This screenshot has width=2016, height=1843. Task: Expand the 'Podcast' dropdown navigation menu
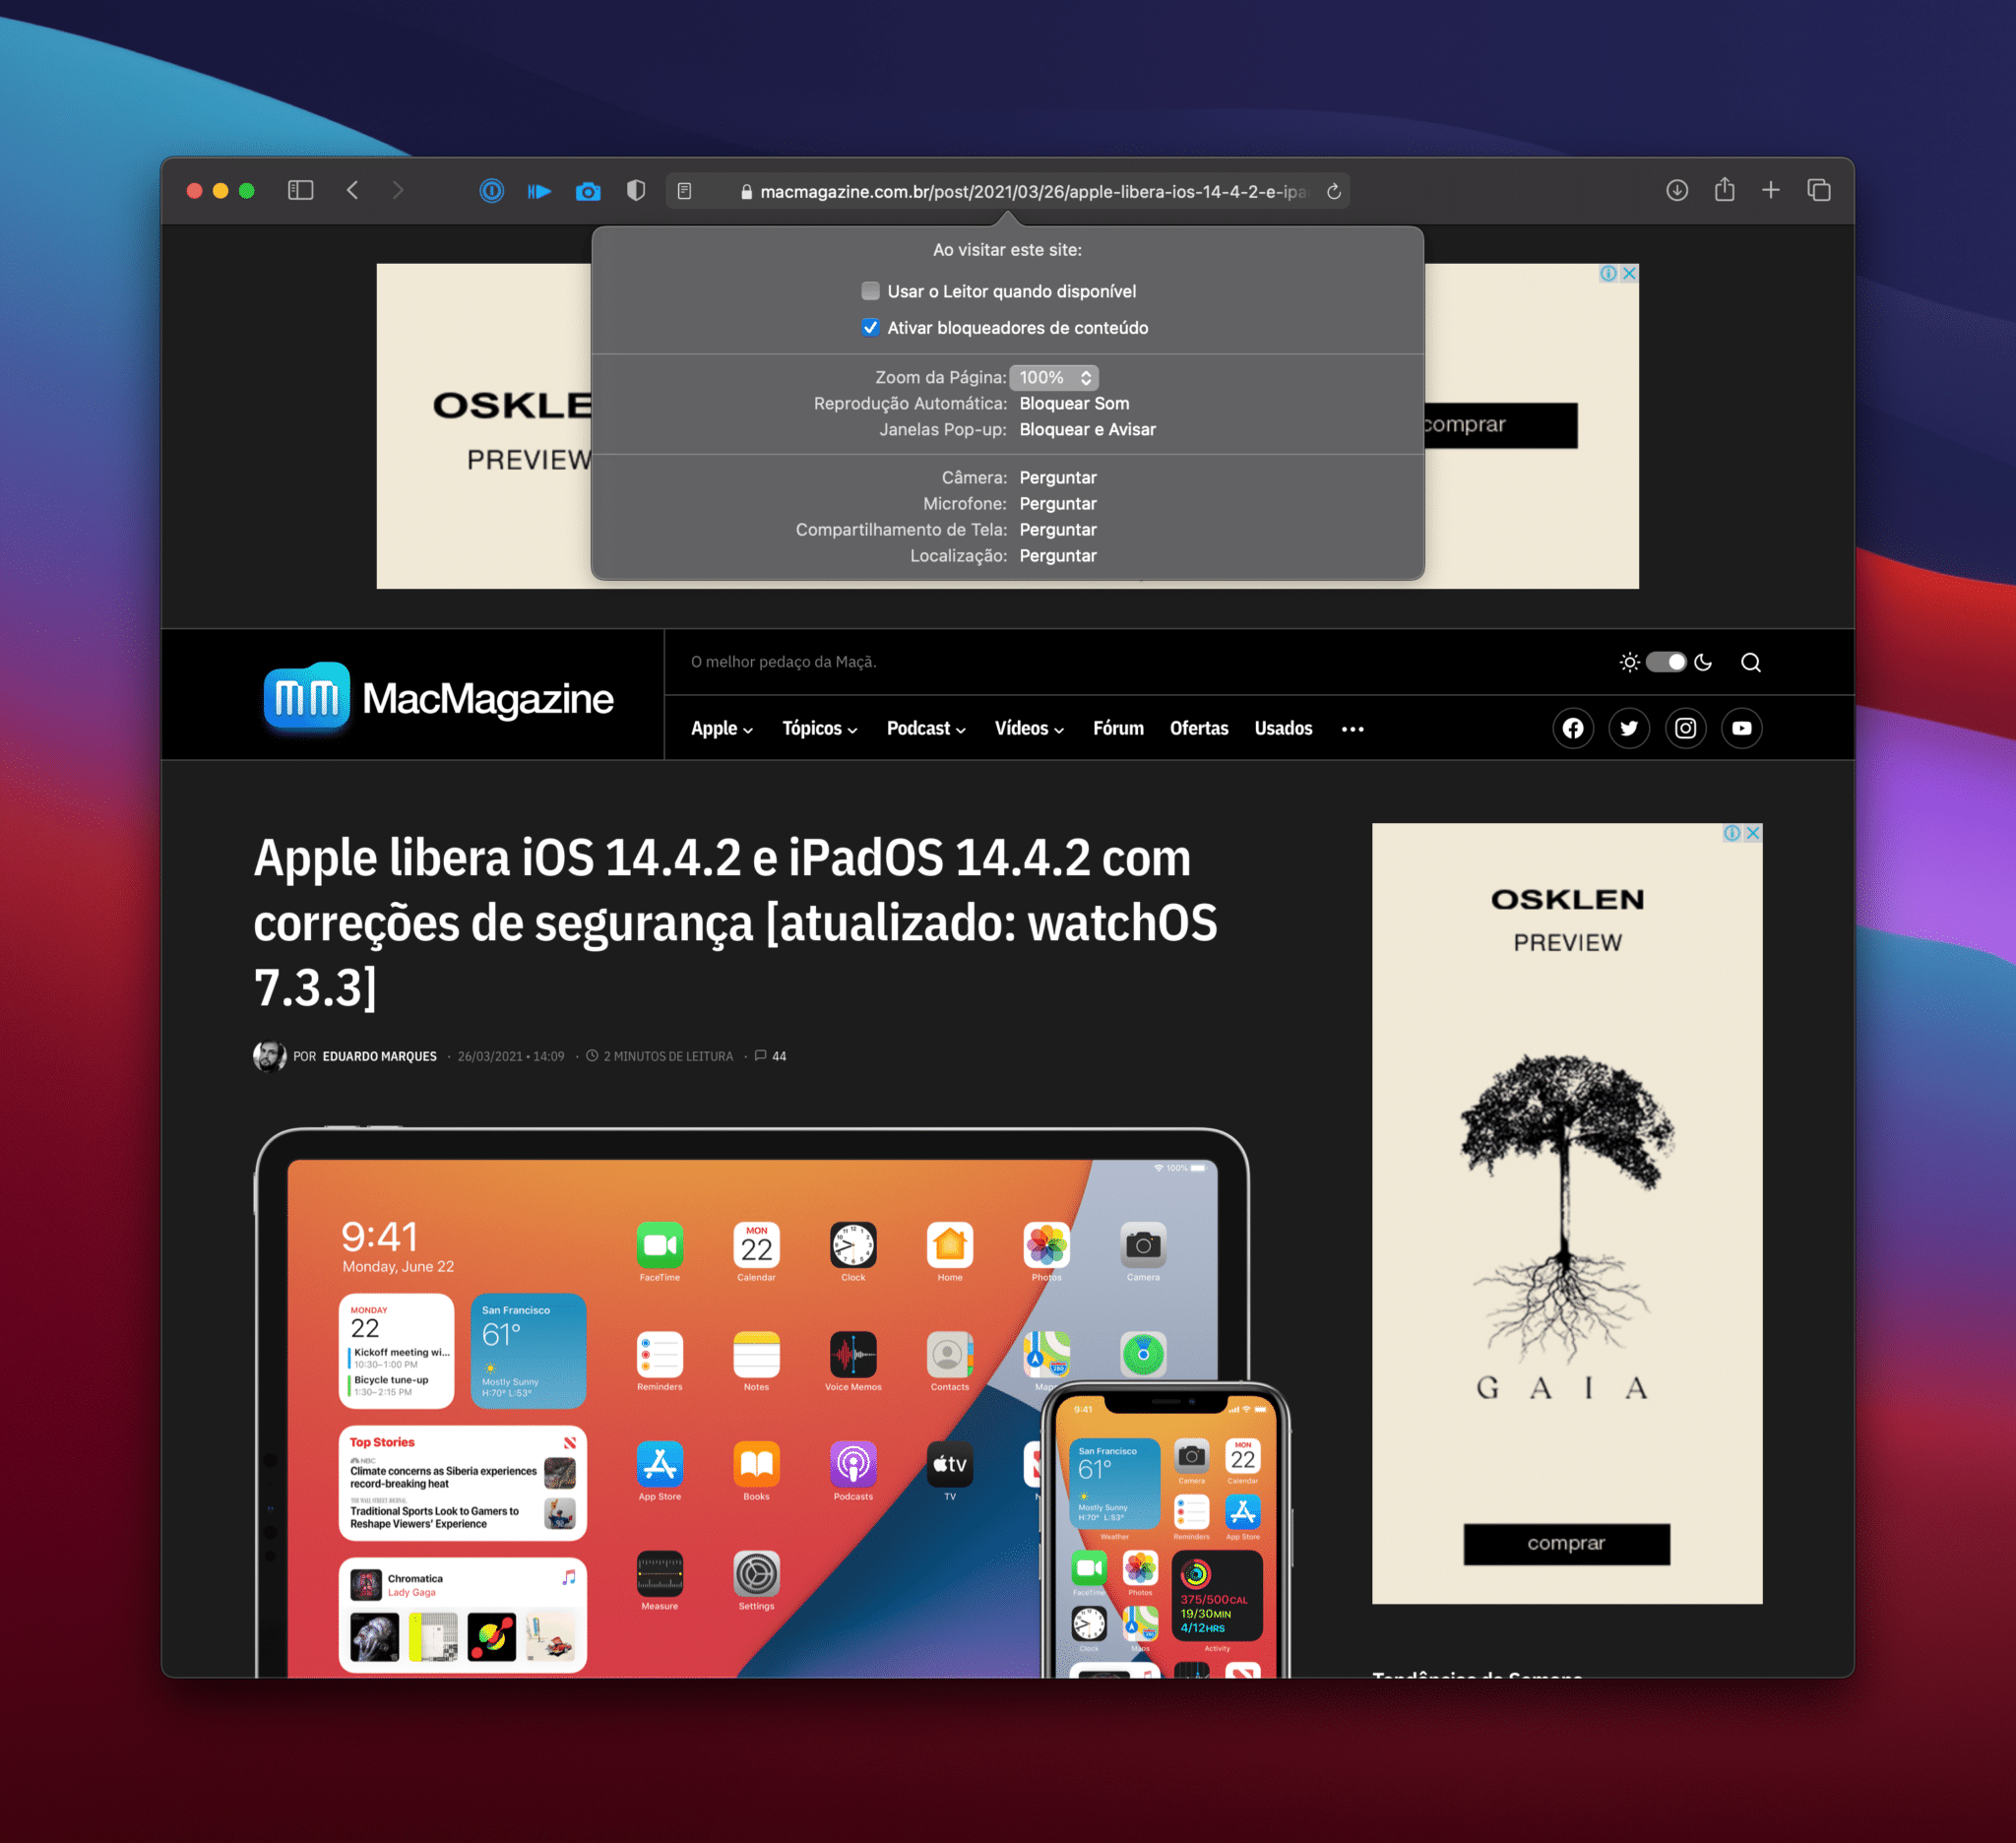click(923, 728)
